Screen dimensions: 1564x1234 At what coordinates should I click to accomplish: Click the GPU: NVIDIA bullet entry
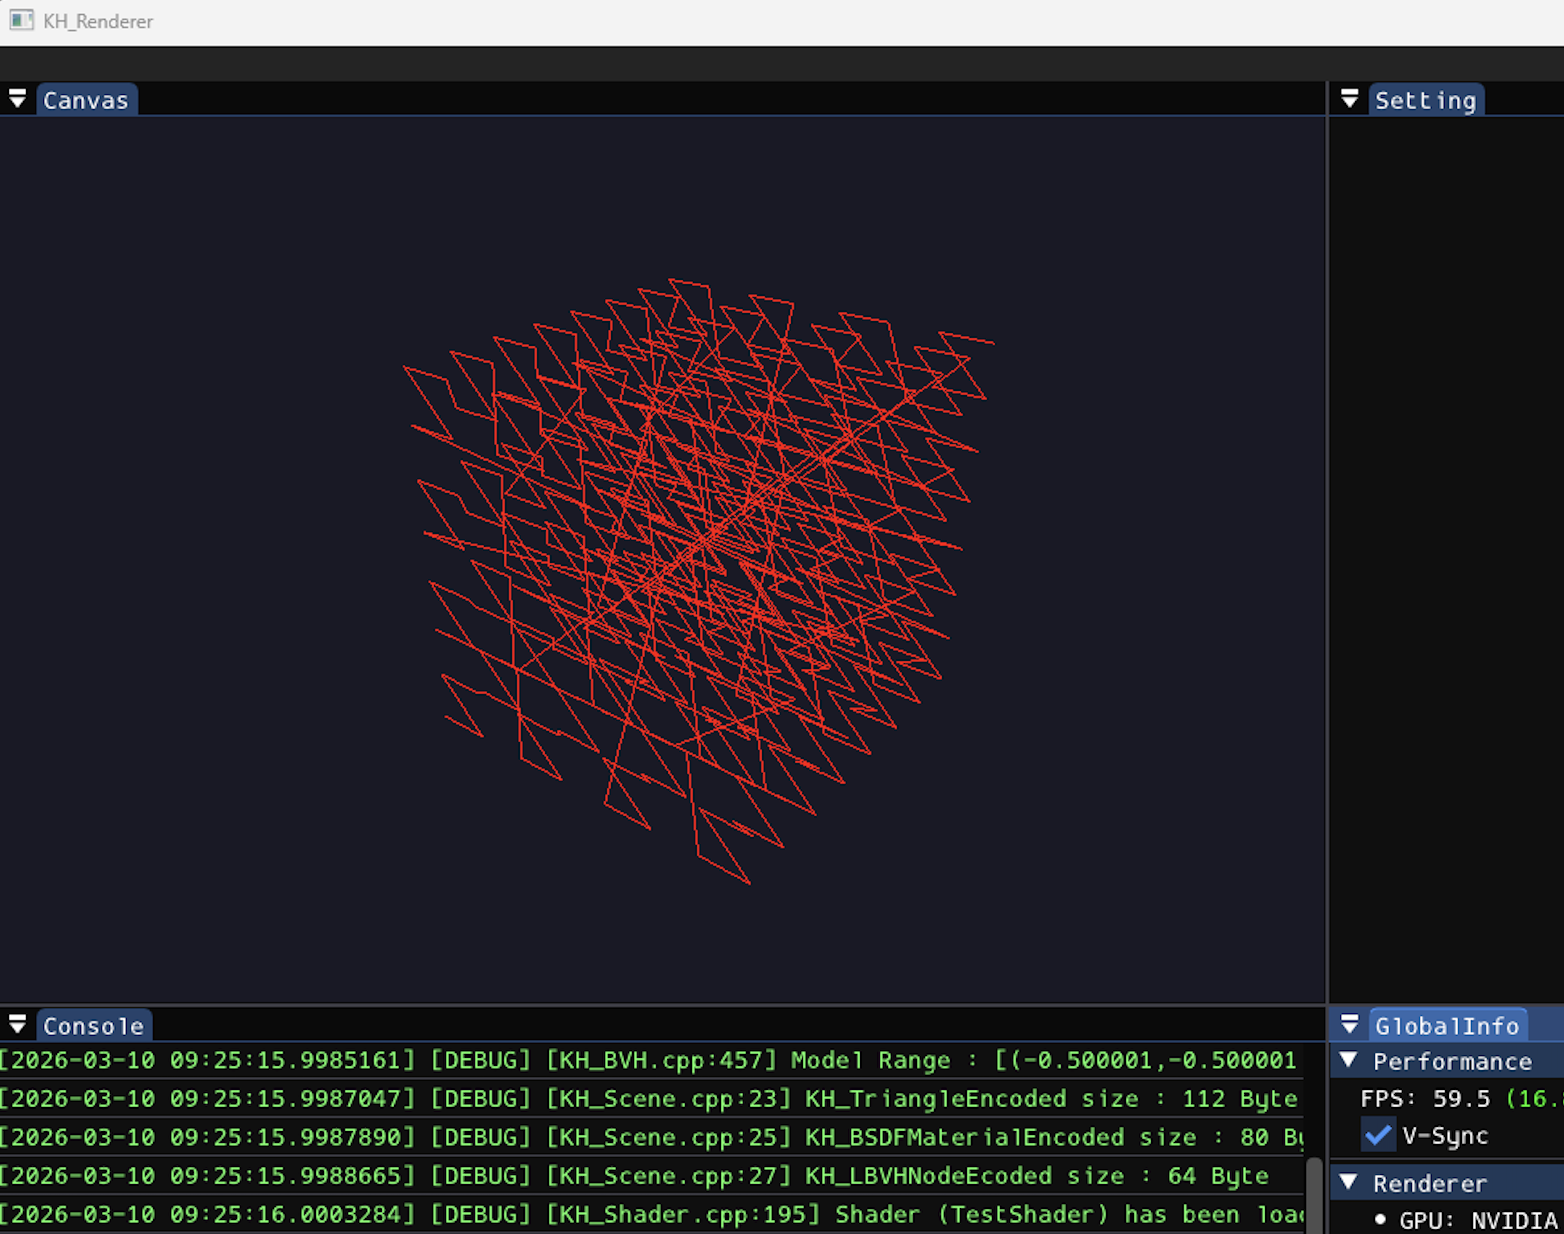coord(1467,1220)
